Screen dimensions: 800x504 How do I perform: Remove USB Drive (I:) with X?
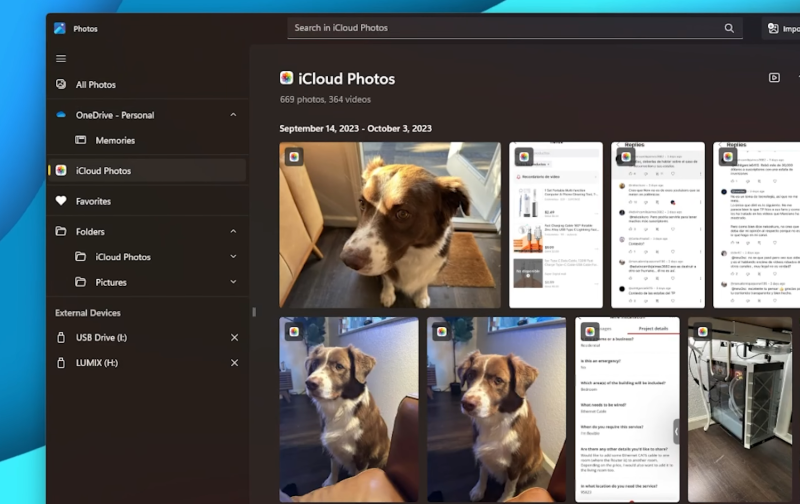234,337
